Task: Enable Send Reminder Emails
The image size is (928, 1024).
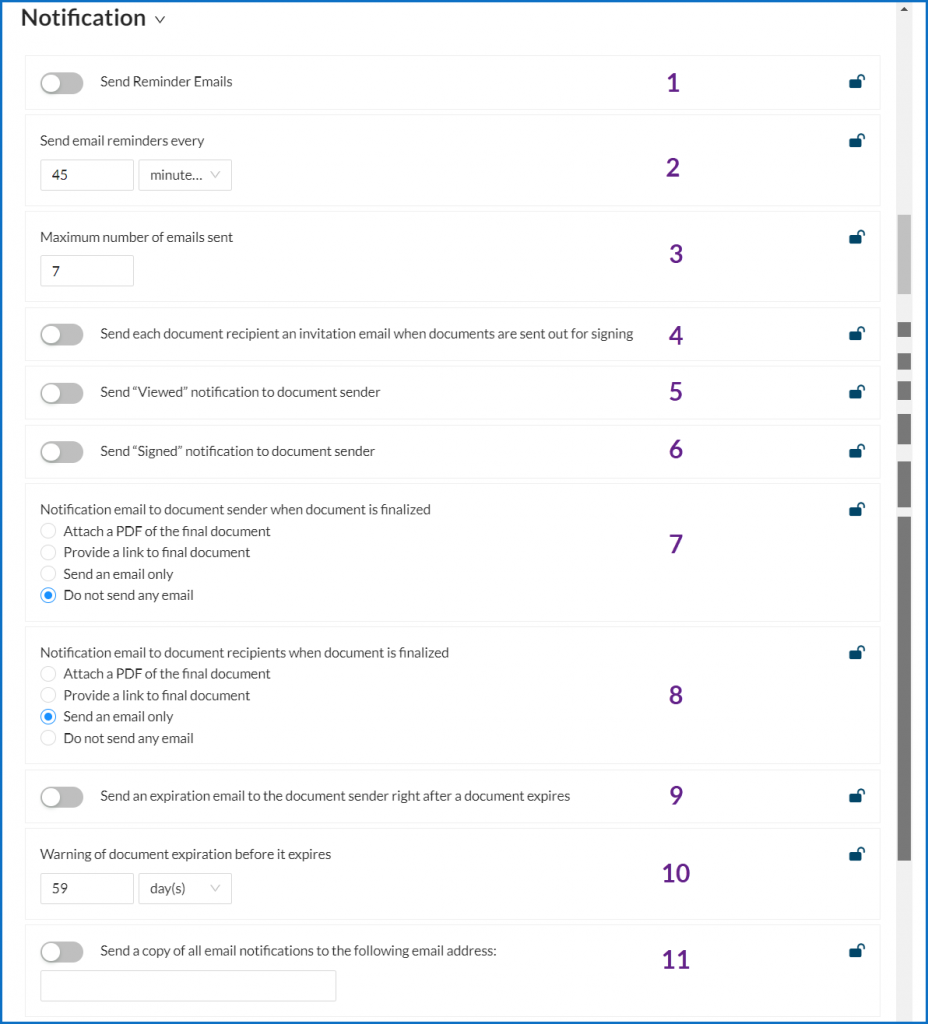Action: coord(61,83)
